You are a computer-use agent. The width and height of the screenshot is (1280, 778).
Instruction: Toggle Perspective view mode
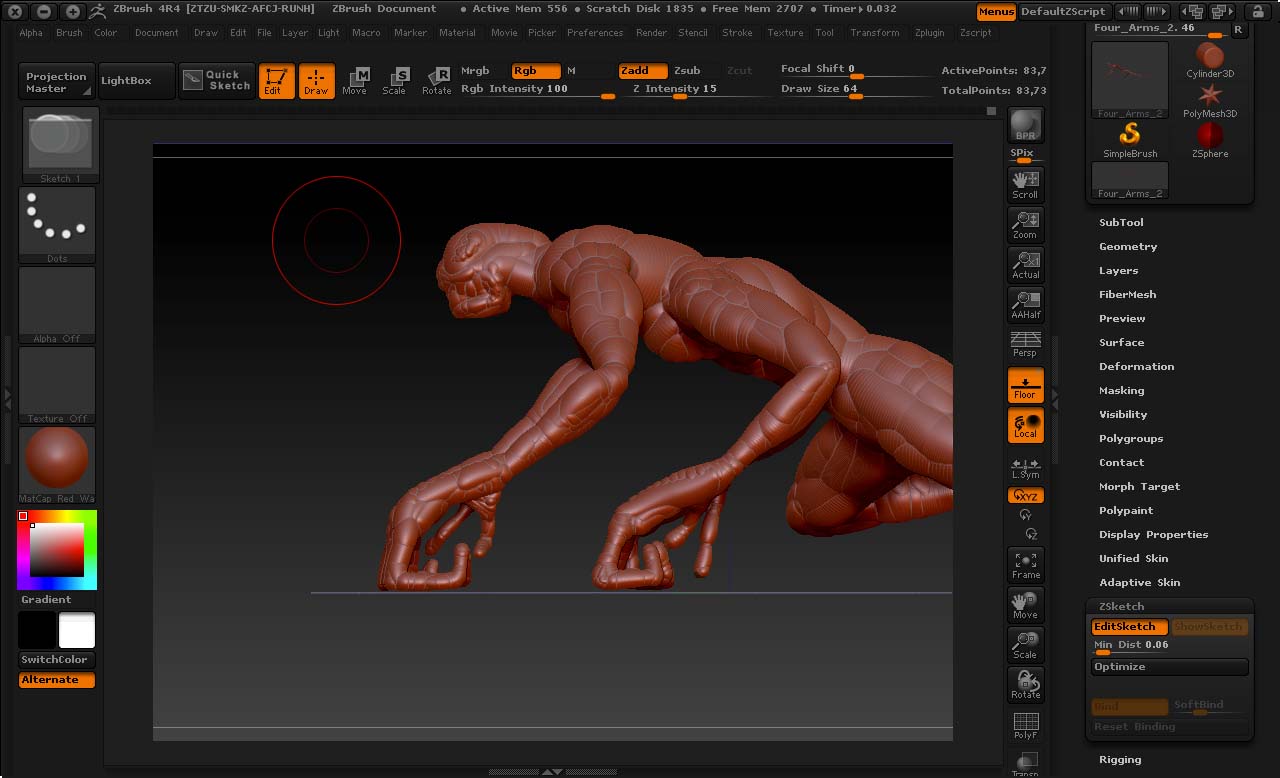(x=1025, y=344)
